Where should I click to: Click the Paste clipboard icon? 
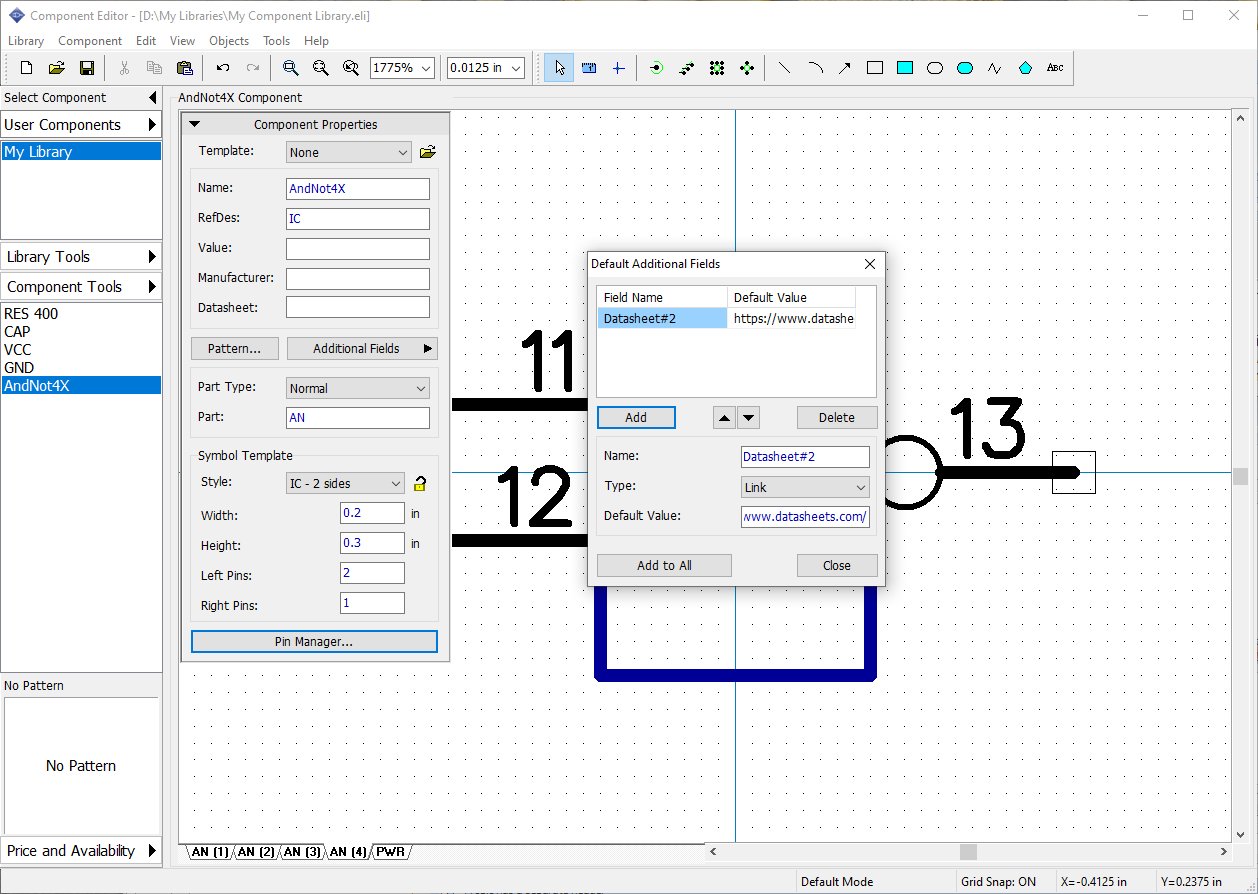click(184, 68)
